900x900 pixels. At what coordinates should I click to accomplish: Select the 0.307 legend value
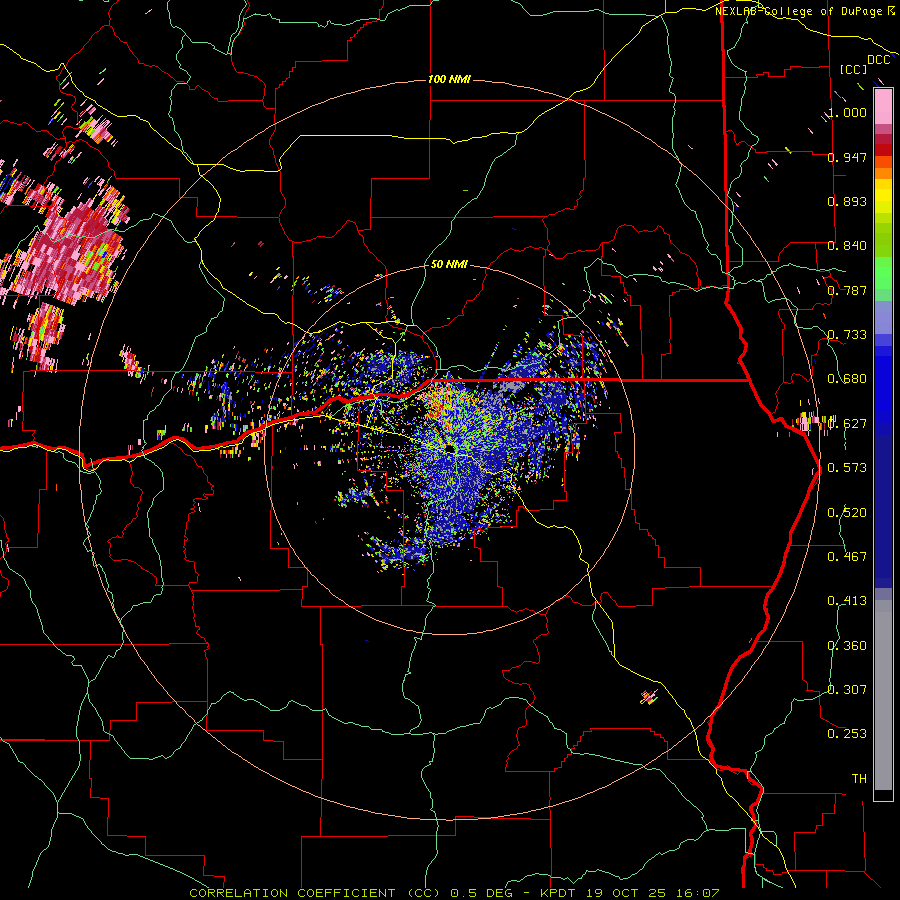pyautogui.click(x=847, y=690)
